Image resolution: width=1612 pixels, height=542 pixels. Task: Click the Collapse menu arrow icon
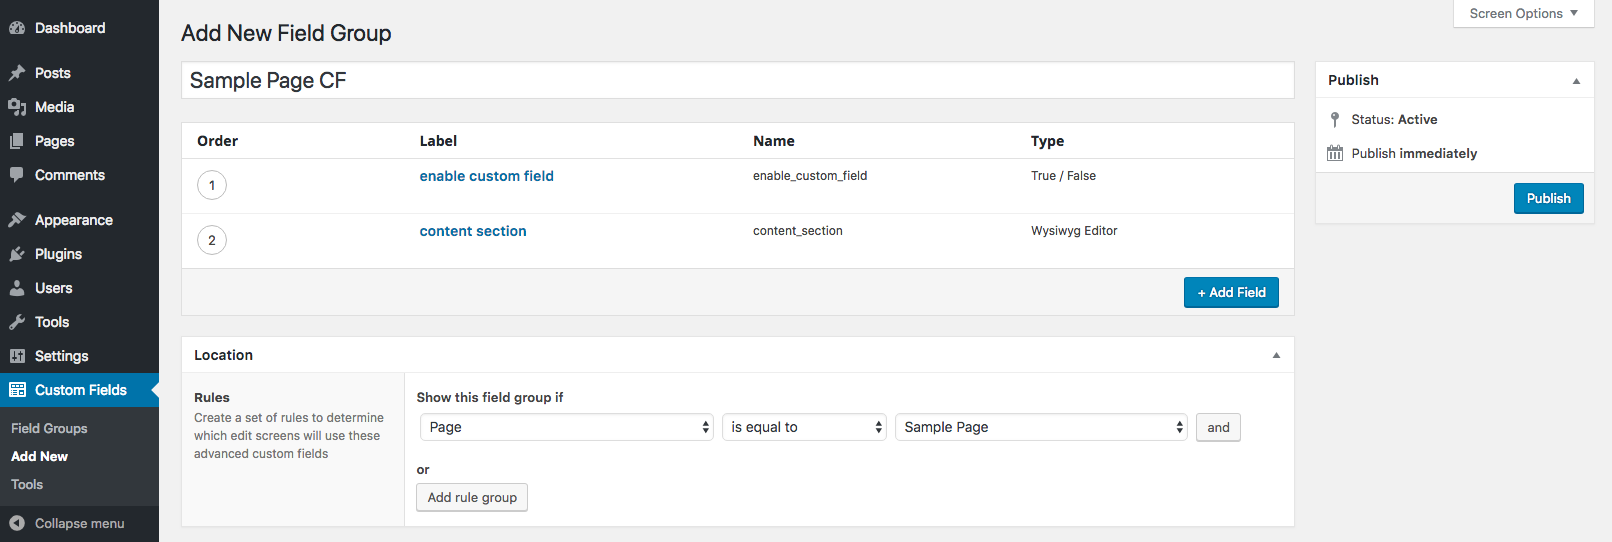[x=17, y=523]
